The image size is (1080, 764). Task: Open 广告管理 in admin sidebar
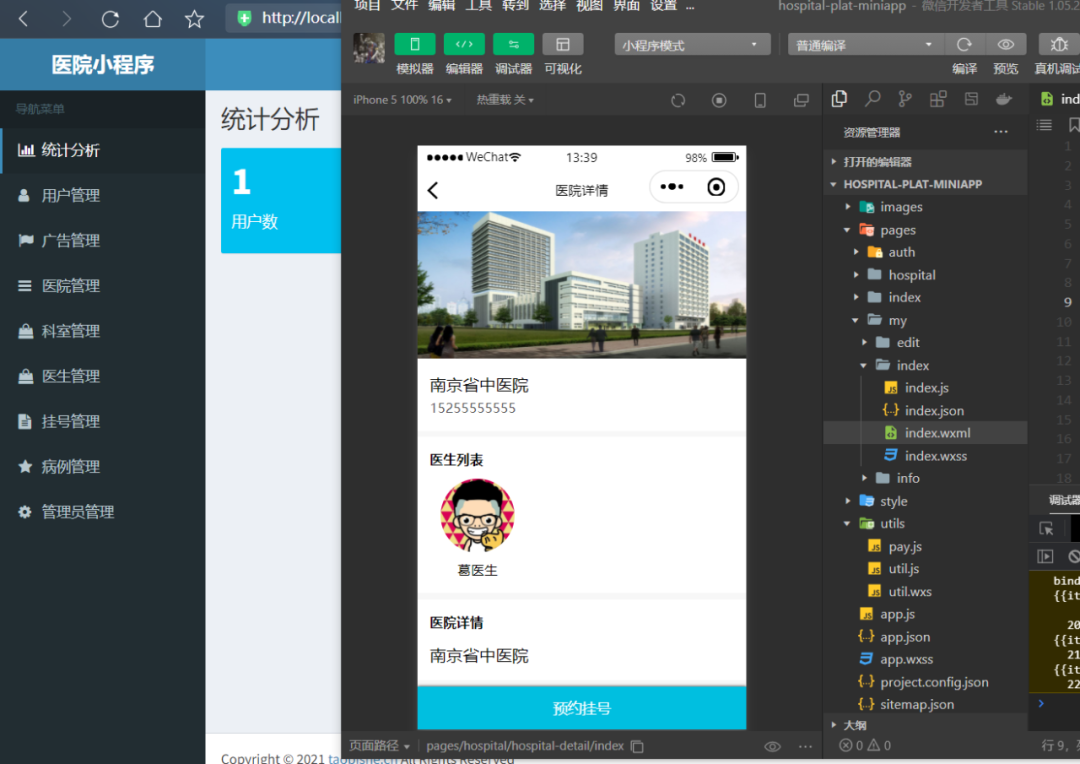tap(103, 240)
